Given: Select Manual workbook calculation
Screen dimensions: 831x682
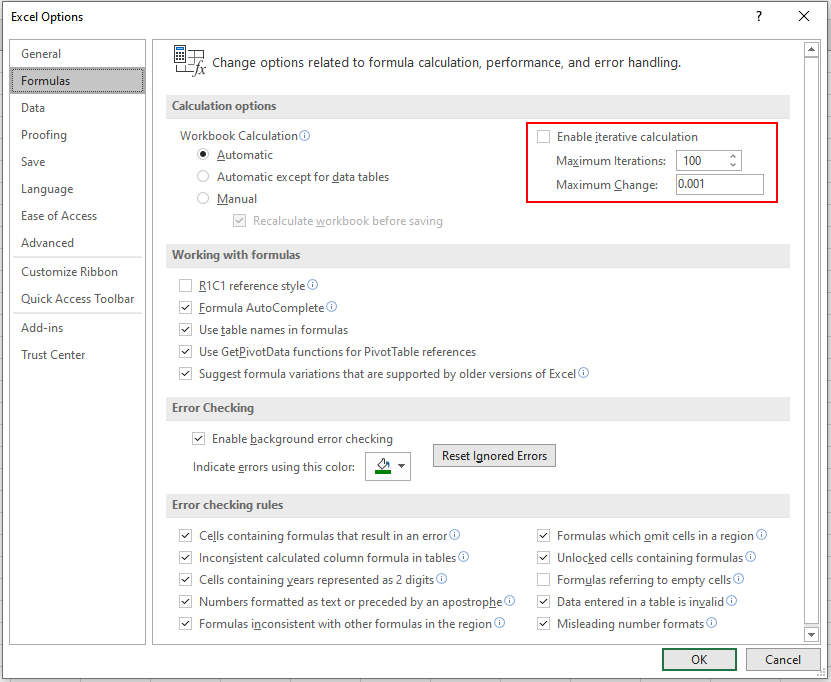Looking at the screenshot, I should (x=202, y=198).
